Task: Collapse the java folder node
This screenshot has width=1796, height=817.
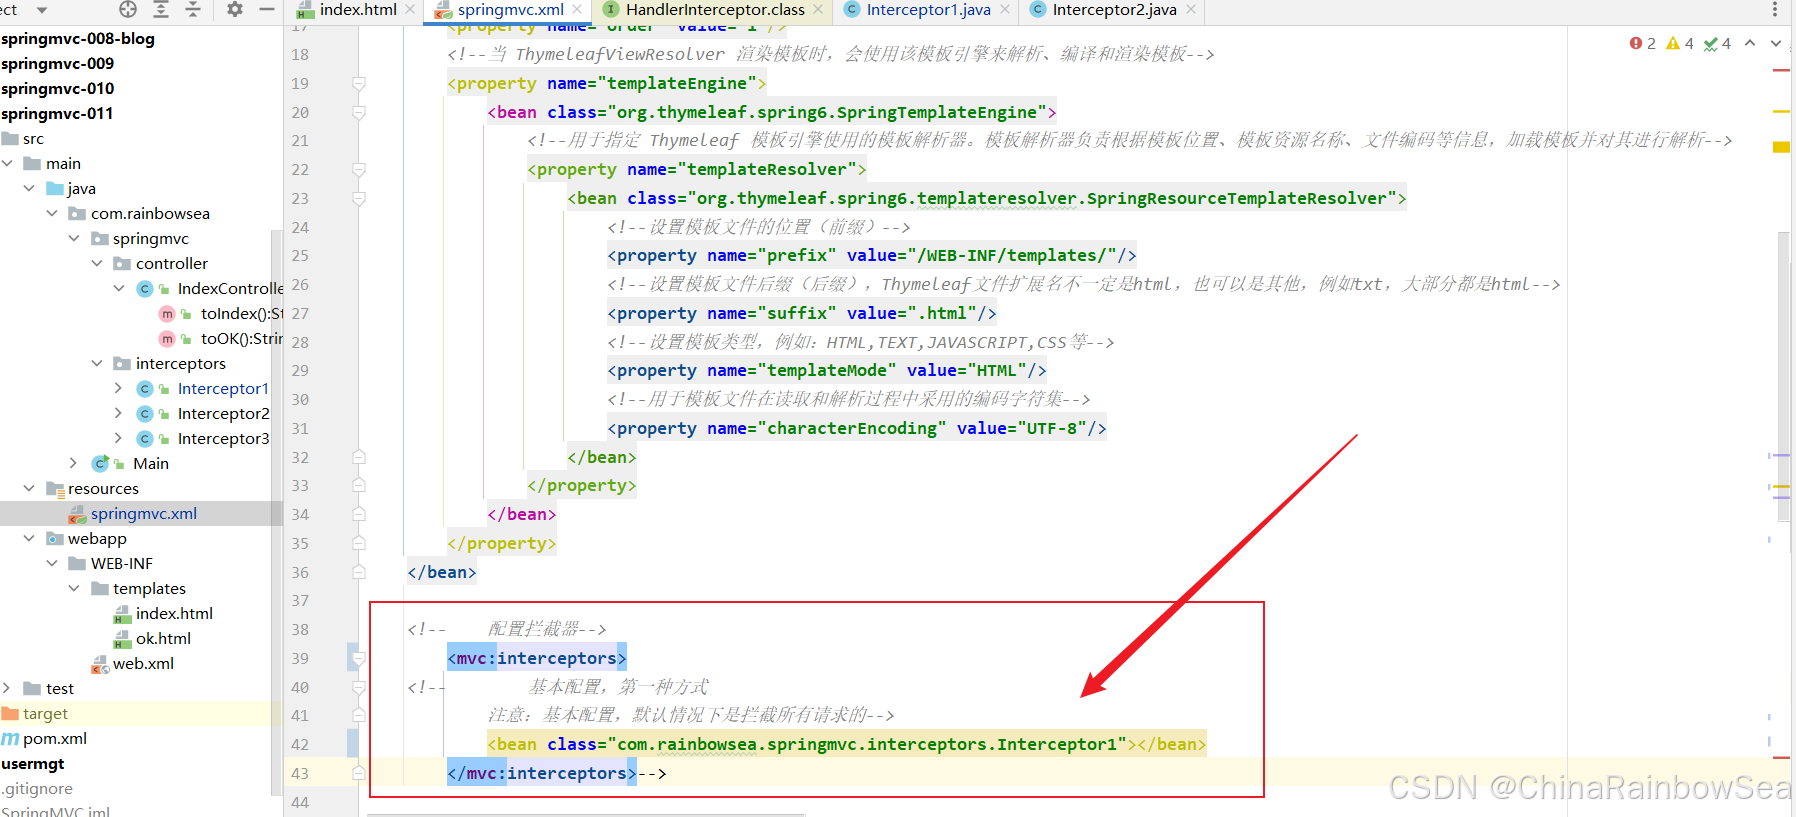Action: 29,188
